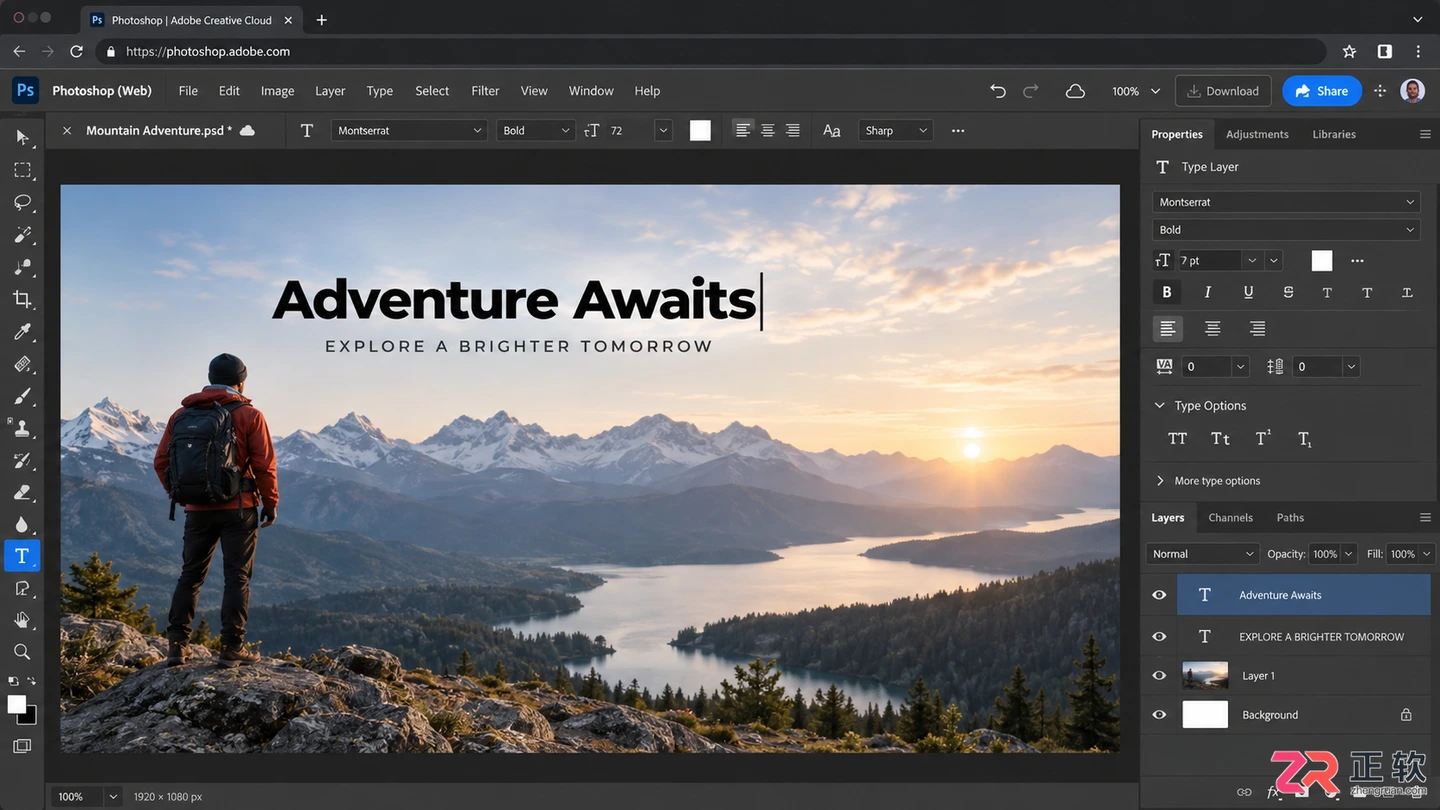Click the white text color swatch in options bar
The height and width of the screenshot is (810, 1440).
click(x=700, y=130)
